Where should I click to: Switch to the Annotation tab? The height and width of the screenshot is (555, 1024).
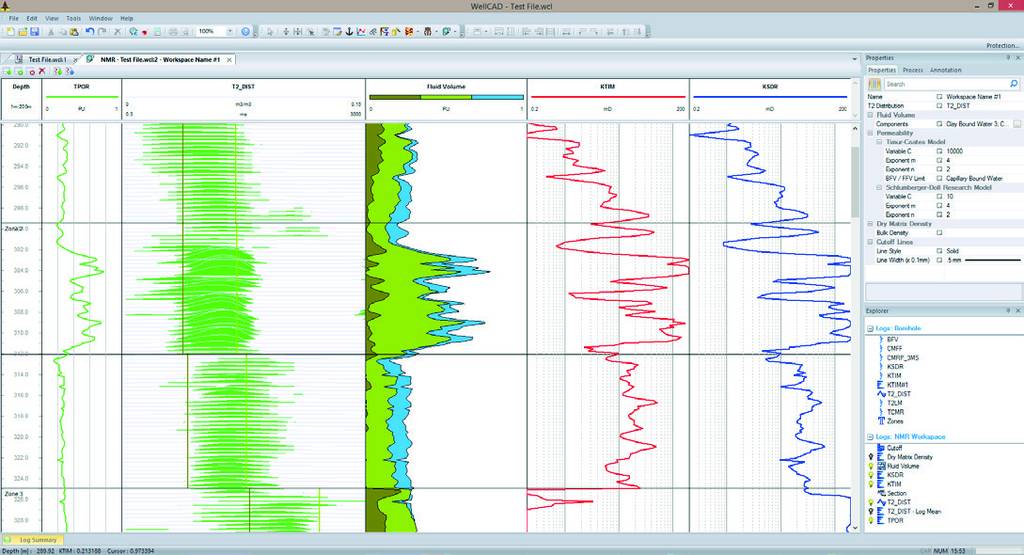[x=945, y=70]
